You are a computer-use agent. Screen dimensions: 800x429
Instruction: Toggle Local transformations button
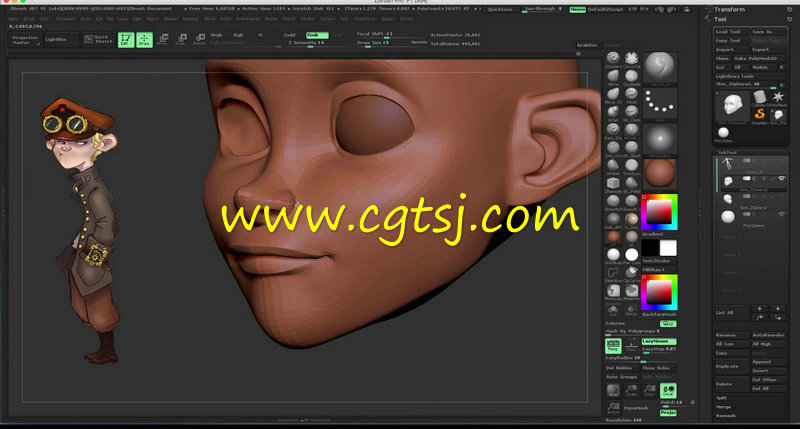[668, 391]
